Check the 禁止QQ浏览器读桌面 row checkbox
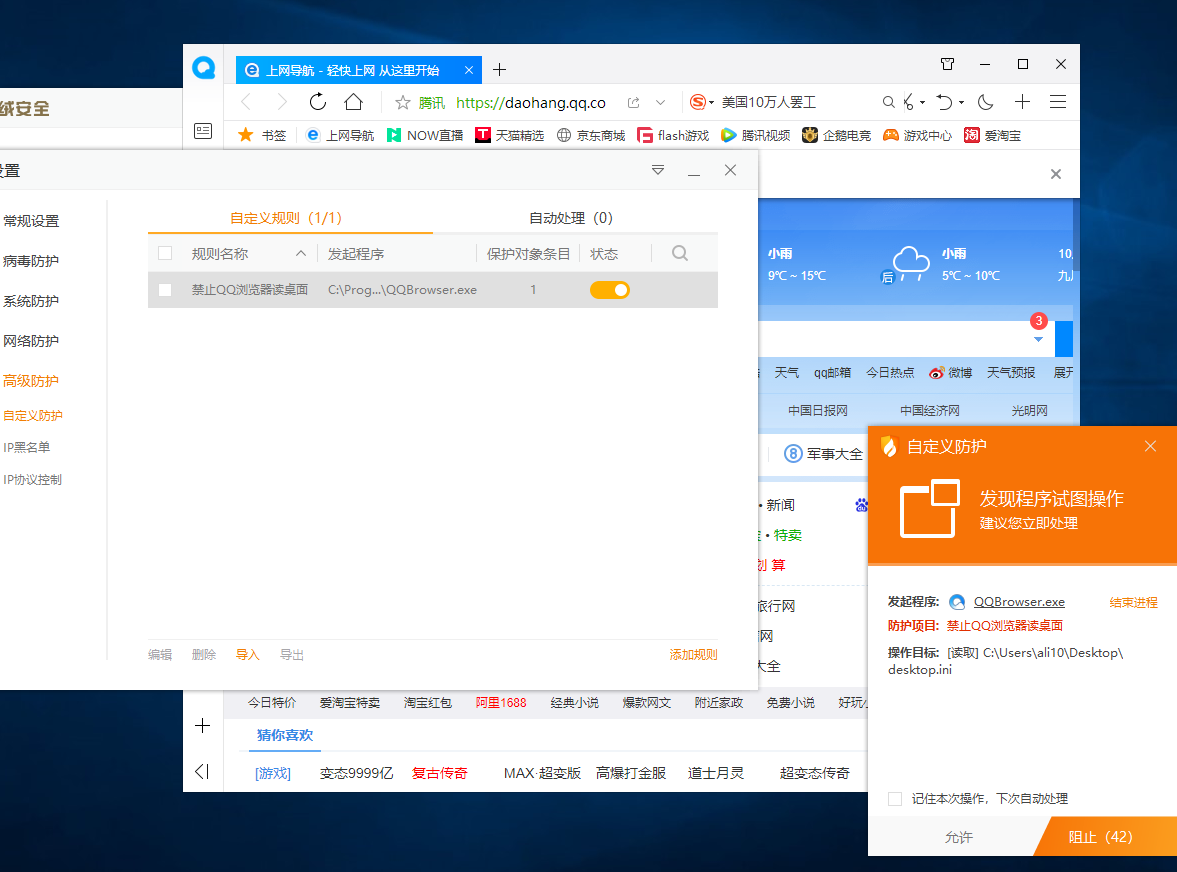The image size is (1177, 872). coord(165,290)
